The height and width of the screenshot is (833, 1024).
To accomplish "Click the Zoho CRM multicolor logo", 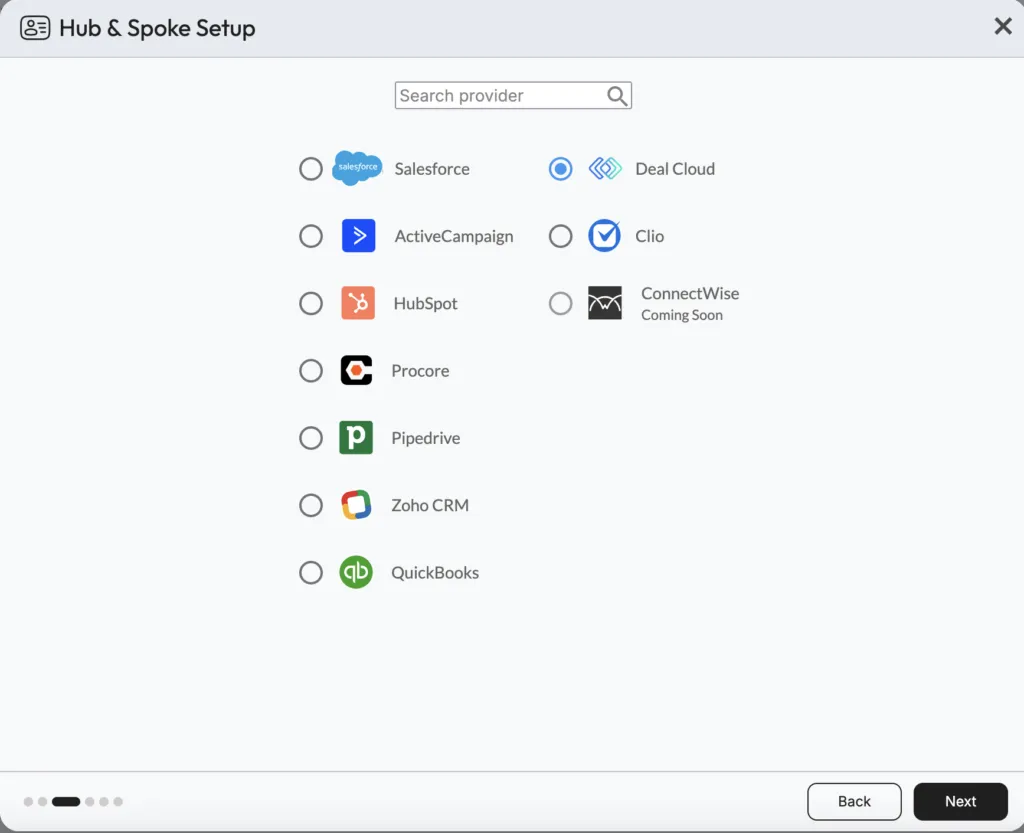I will coord(356,505).
